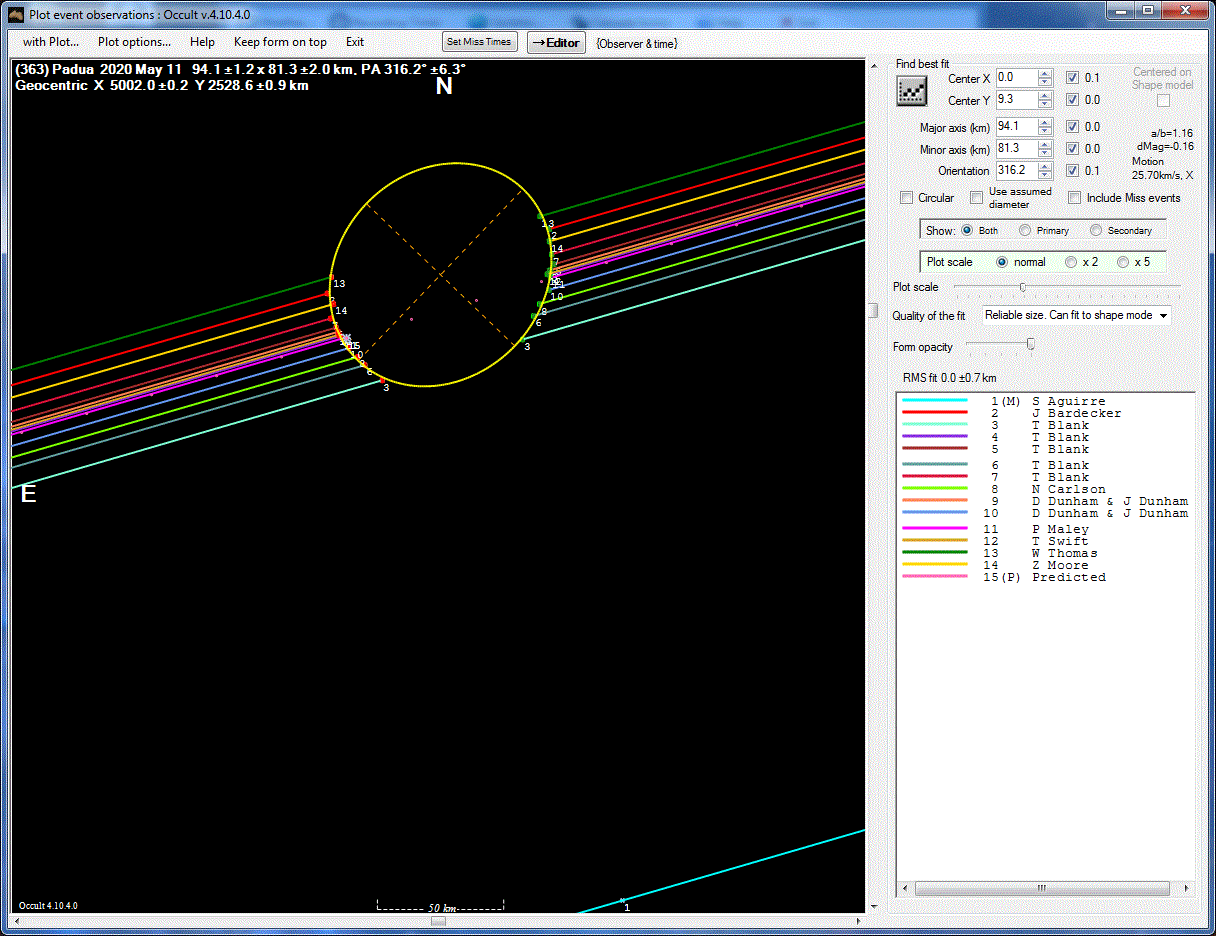The height and width of the screenshot is (936, 1216).
Task: Toggle the Center Y fit checkbox
Action: click(1072, 100)
